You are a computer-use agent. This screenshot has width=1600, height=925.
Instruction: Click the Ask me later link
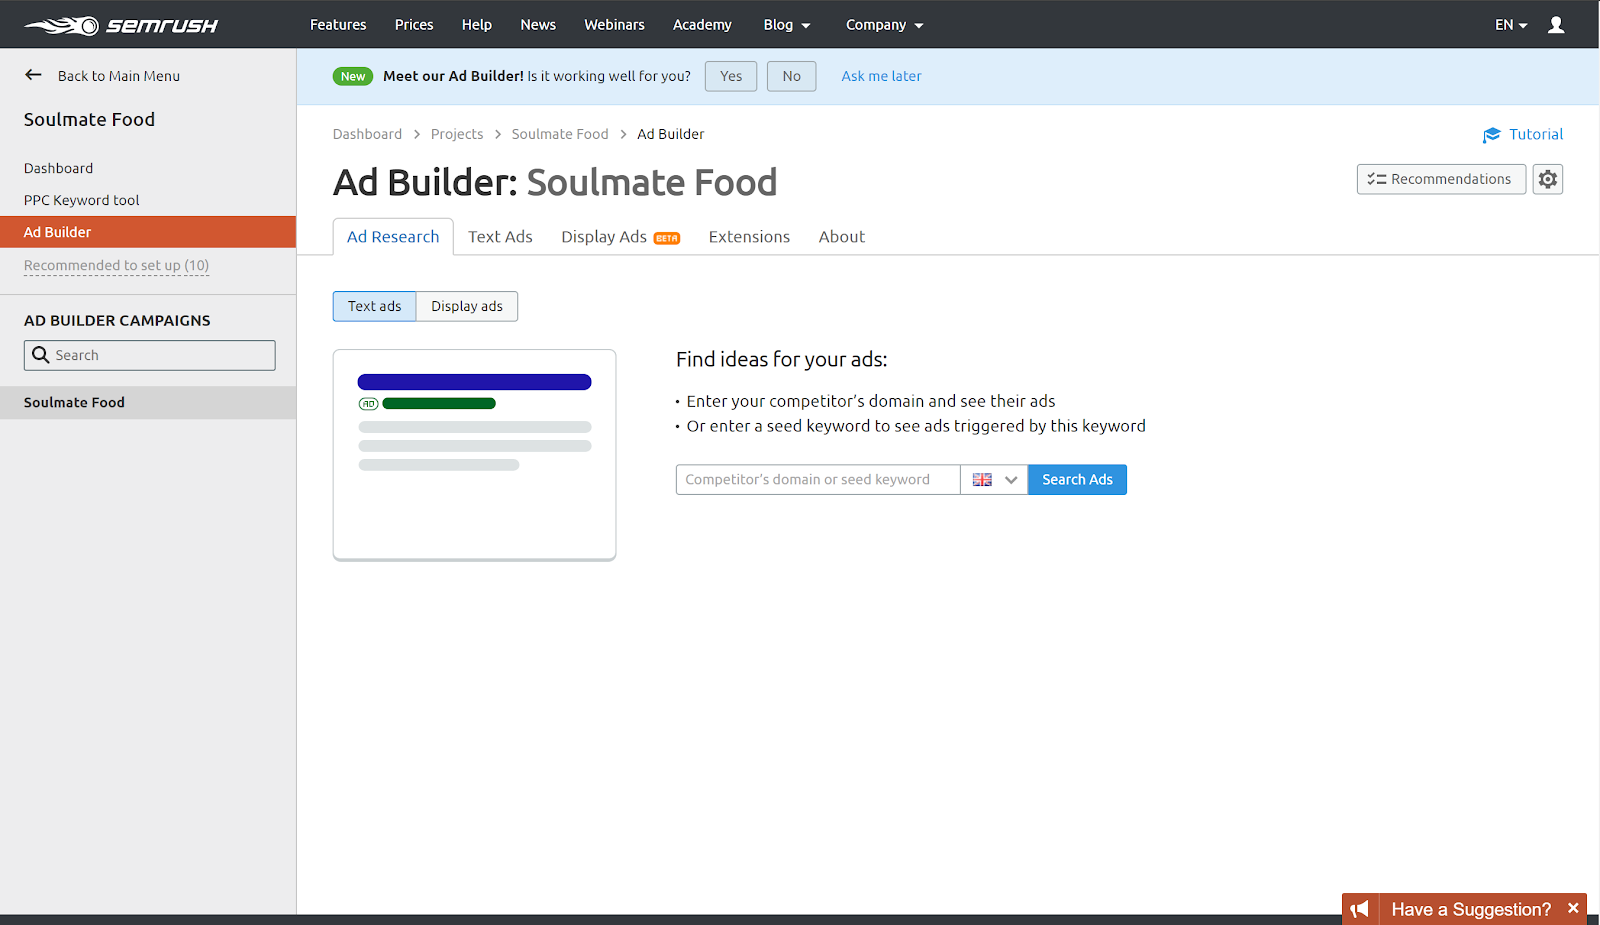tap(881, 76)
